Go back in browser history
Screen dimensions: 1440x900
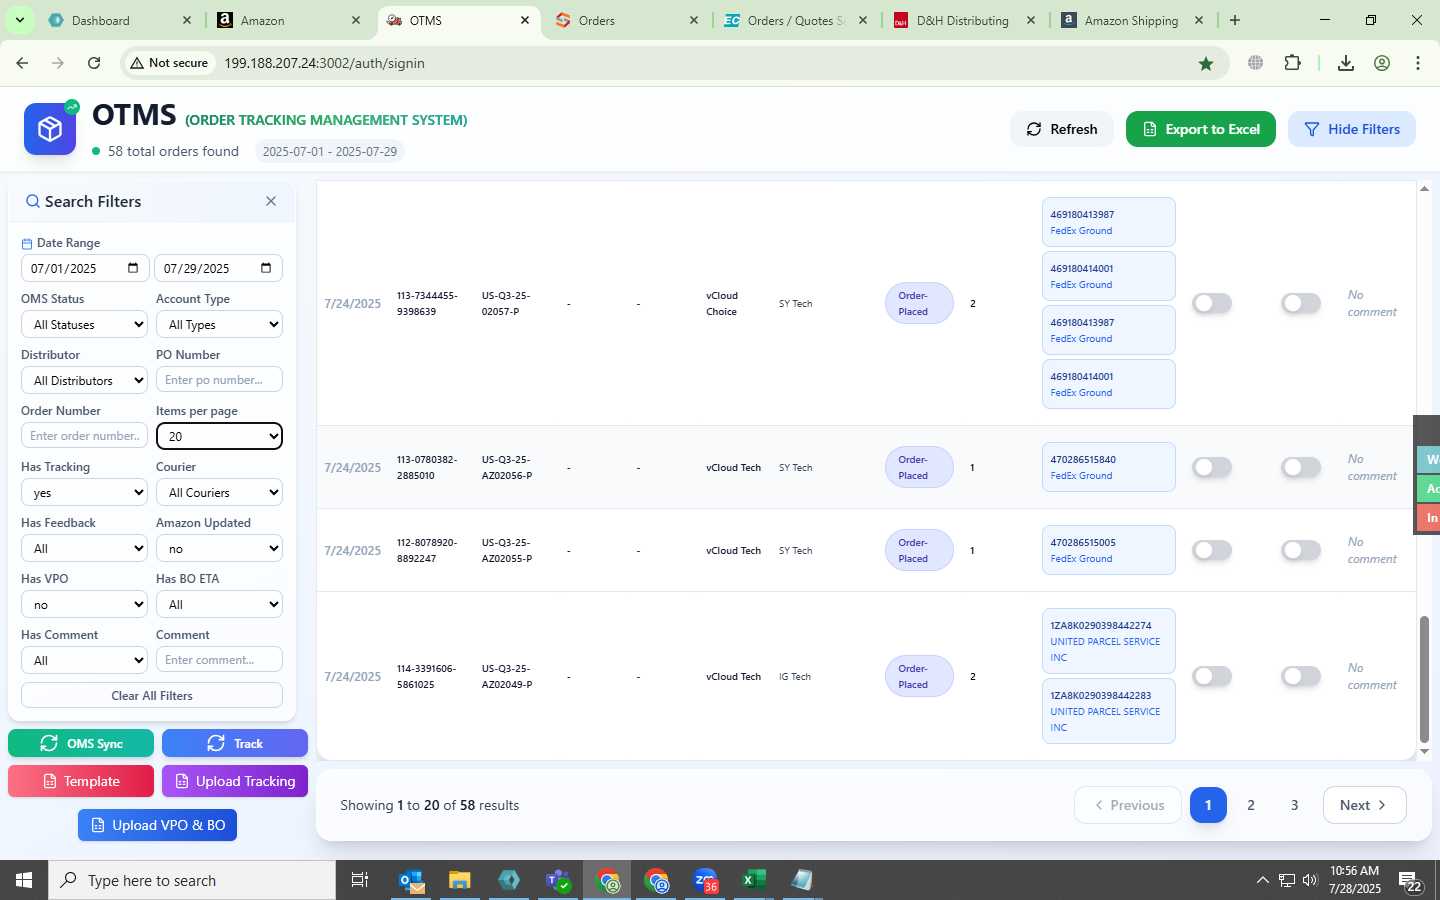(22, 63)
